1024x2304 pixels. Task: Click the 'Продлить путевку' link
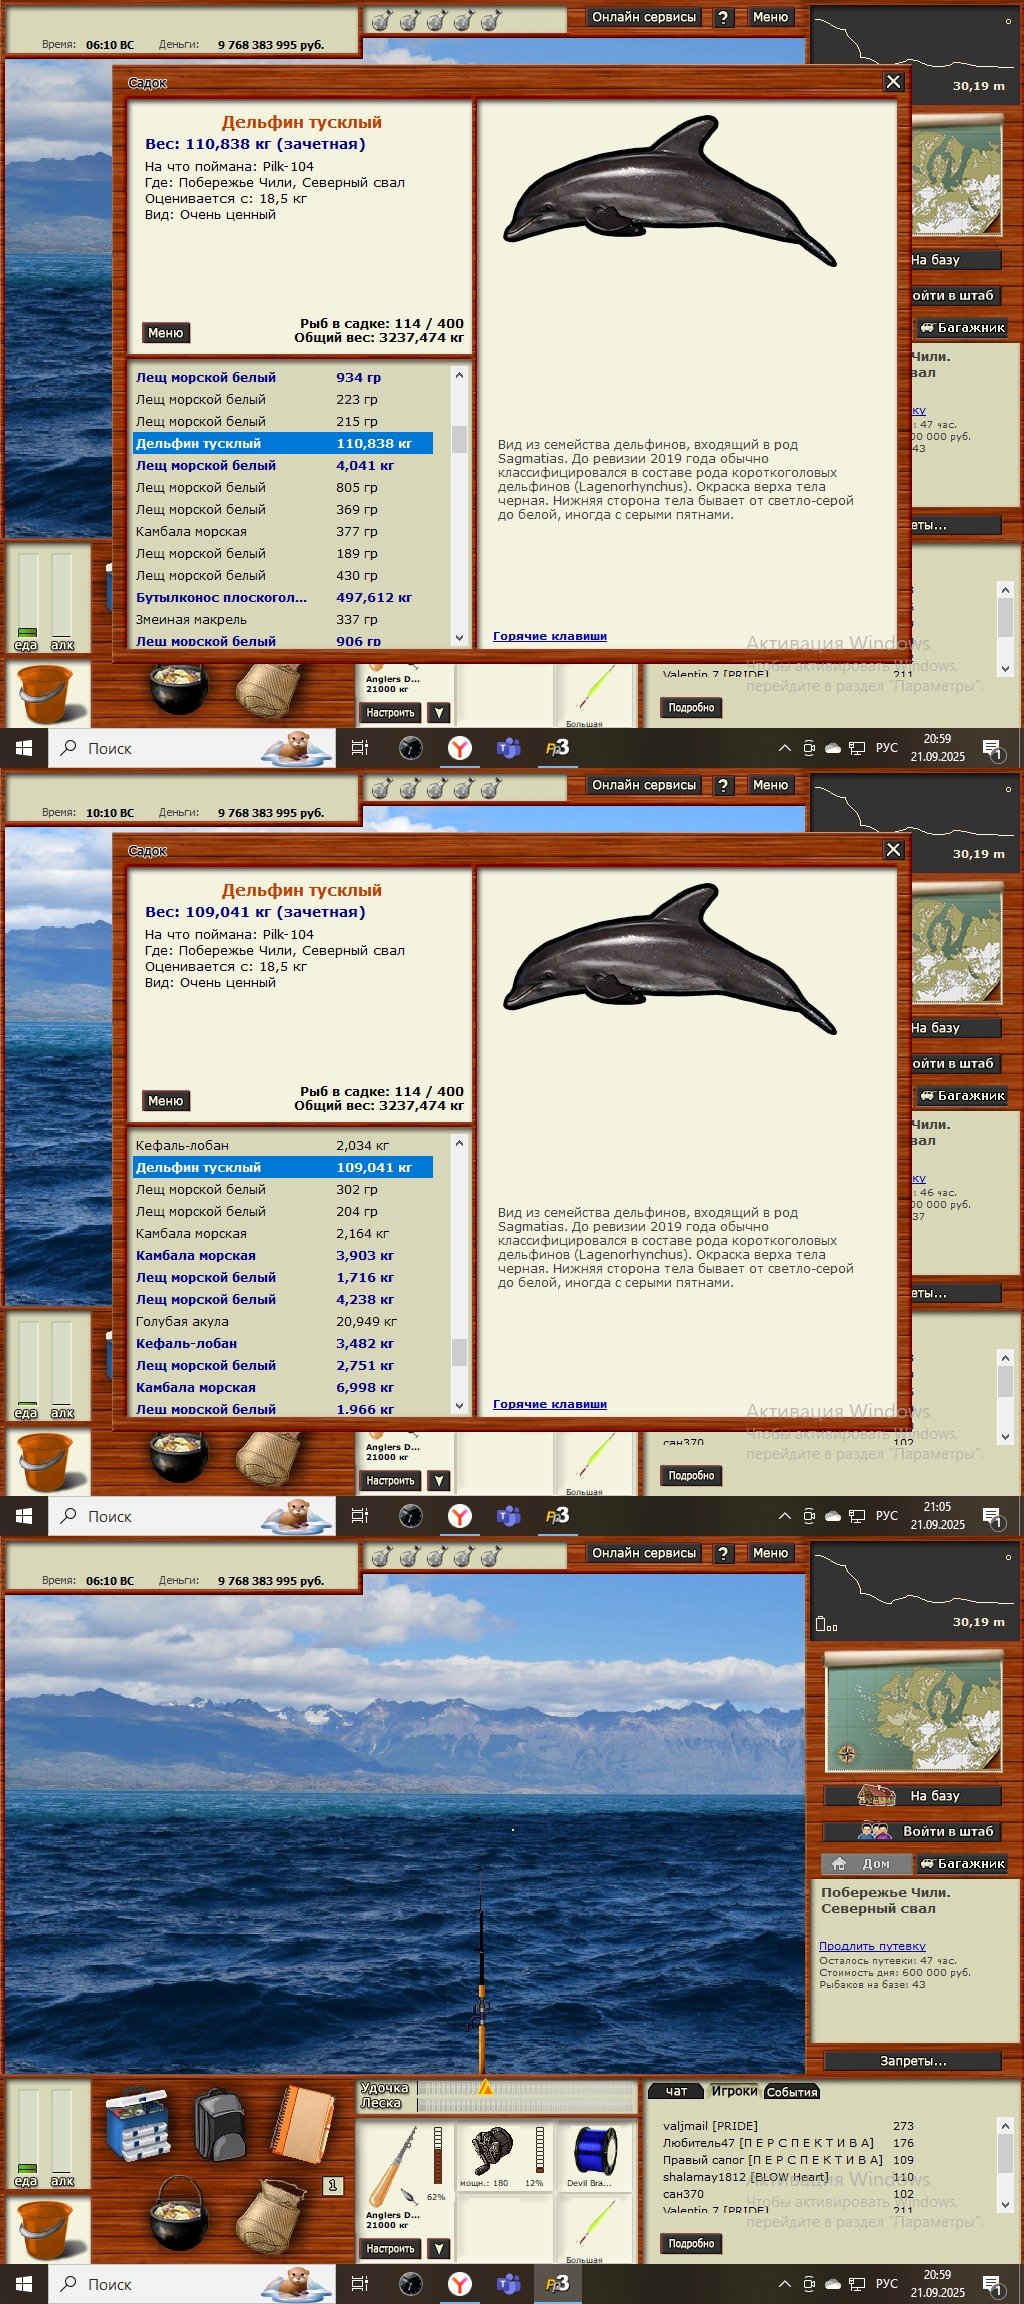coord(872,1946)
